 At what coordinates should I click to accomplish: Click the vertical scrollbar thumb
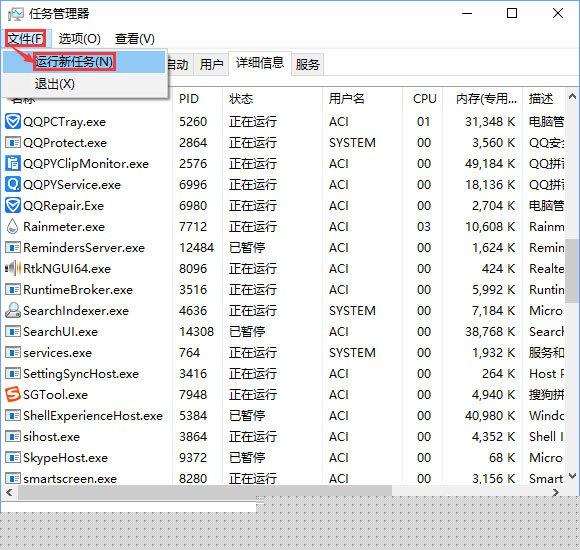(572, 271)
